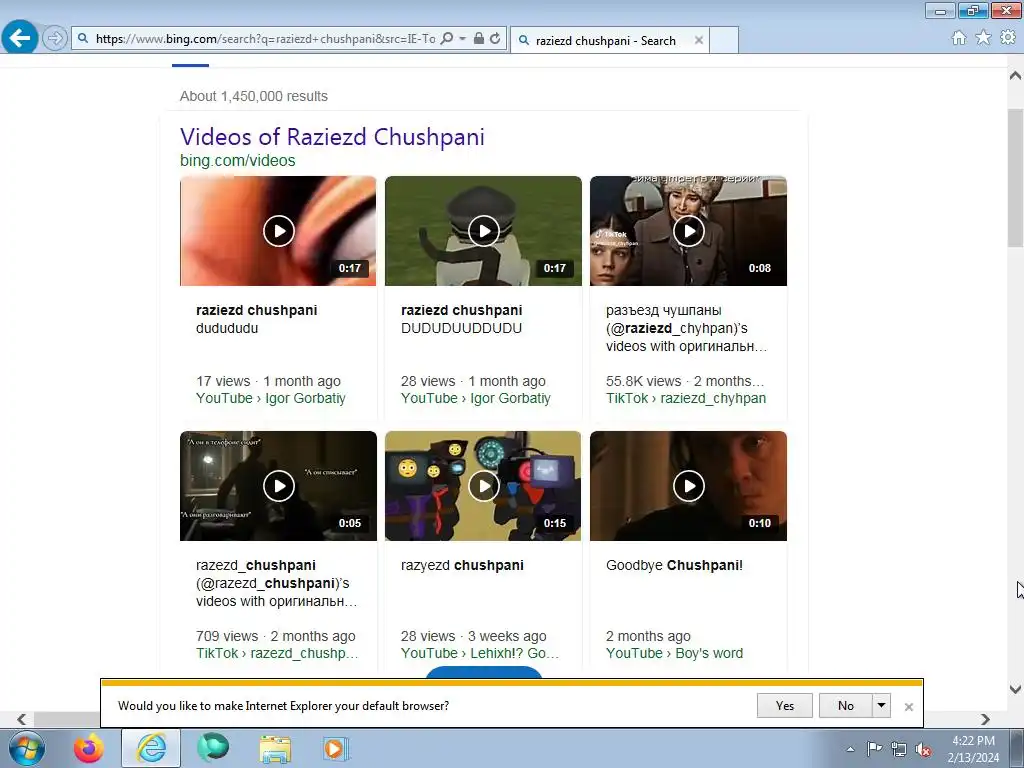Screen dimensions: 1024x768
Task: Play the Goodbye Chushpani! video
Action: pos(688,486)
